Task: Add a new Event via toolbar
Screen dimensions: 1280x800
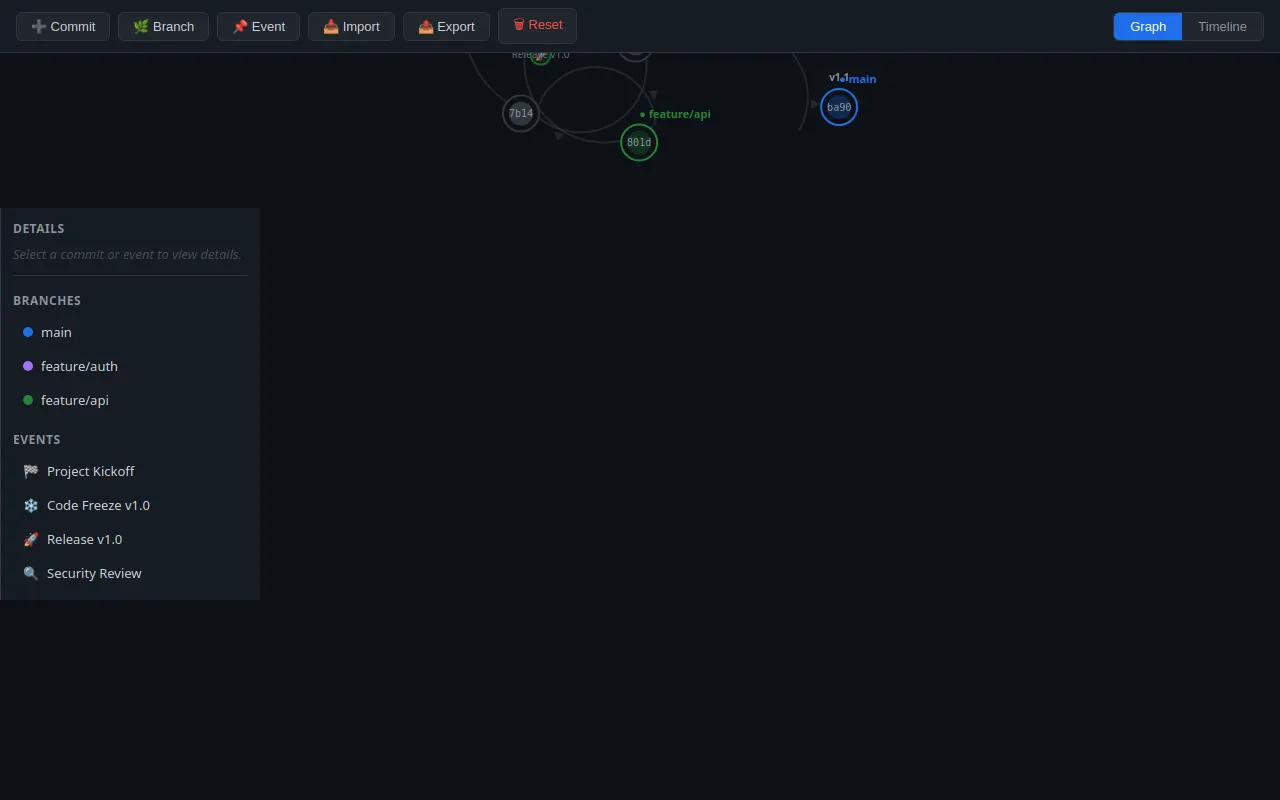Action: [258, 27]
